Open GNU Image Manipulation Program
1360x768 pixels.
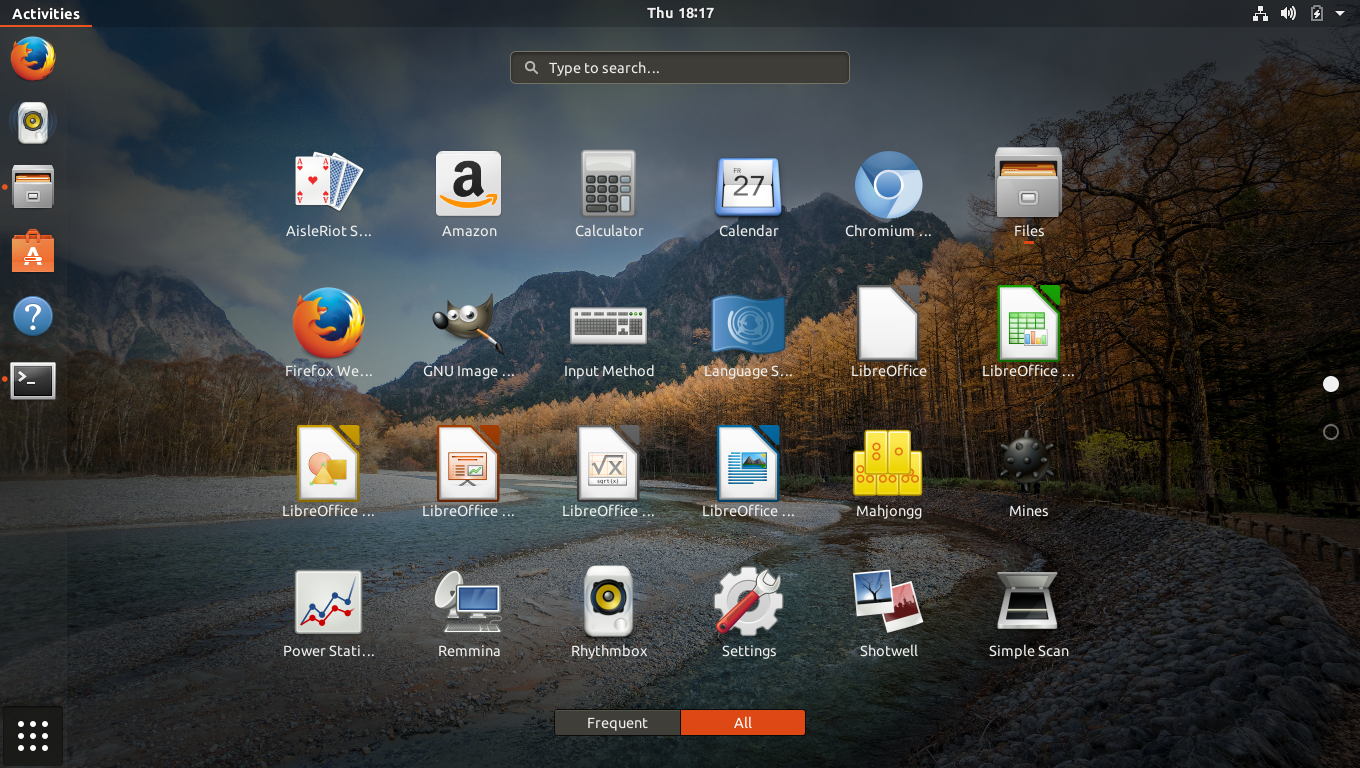click(x=469, y=323)
